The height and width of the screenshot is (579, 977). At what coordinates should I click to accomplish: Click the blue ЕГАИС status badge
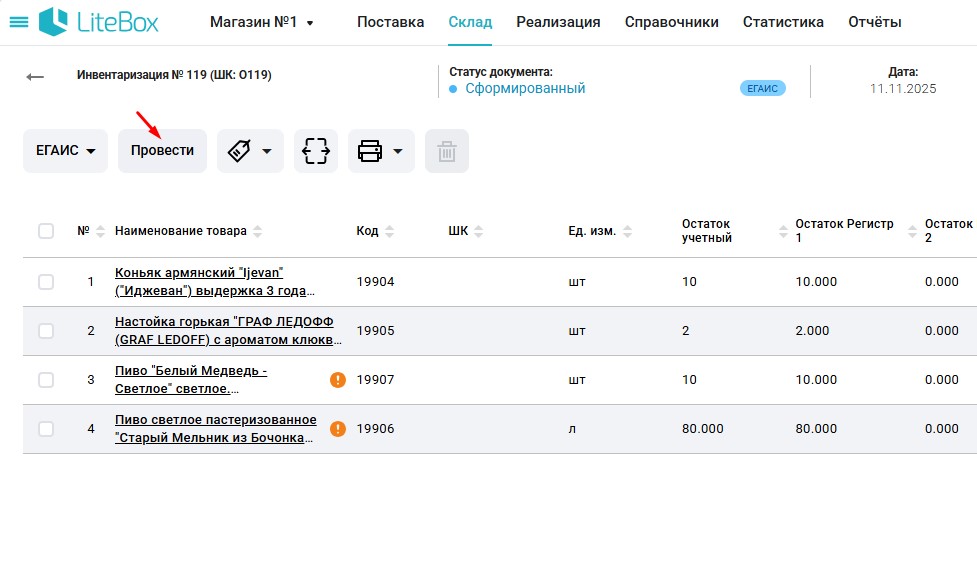tap(762, 88)
